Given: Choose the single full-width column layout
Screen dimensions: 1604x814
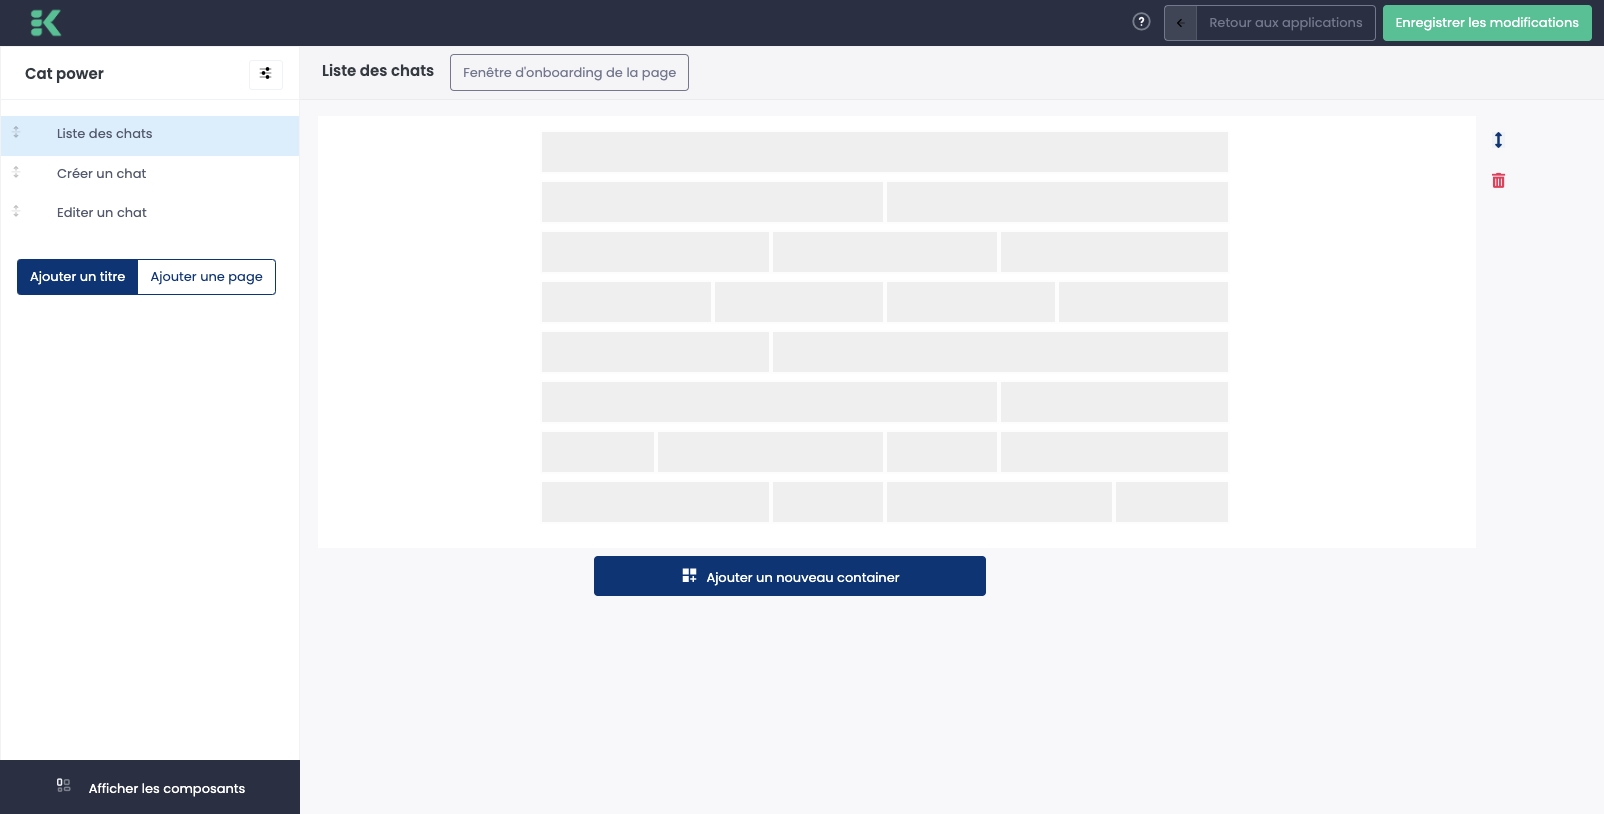Looking at the screenshot, I should pos(884,152).
